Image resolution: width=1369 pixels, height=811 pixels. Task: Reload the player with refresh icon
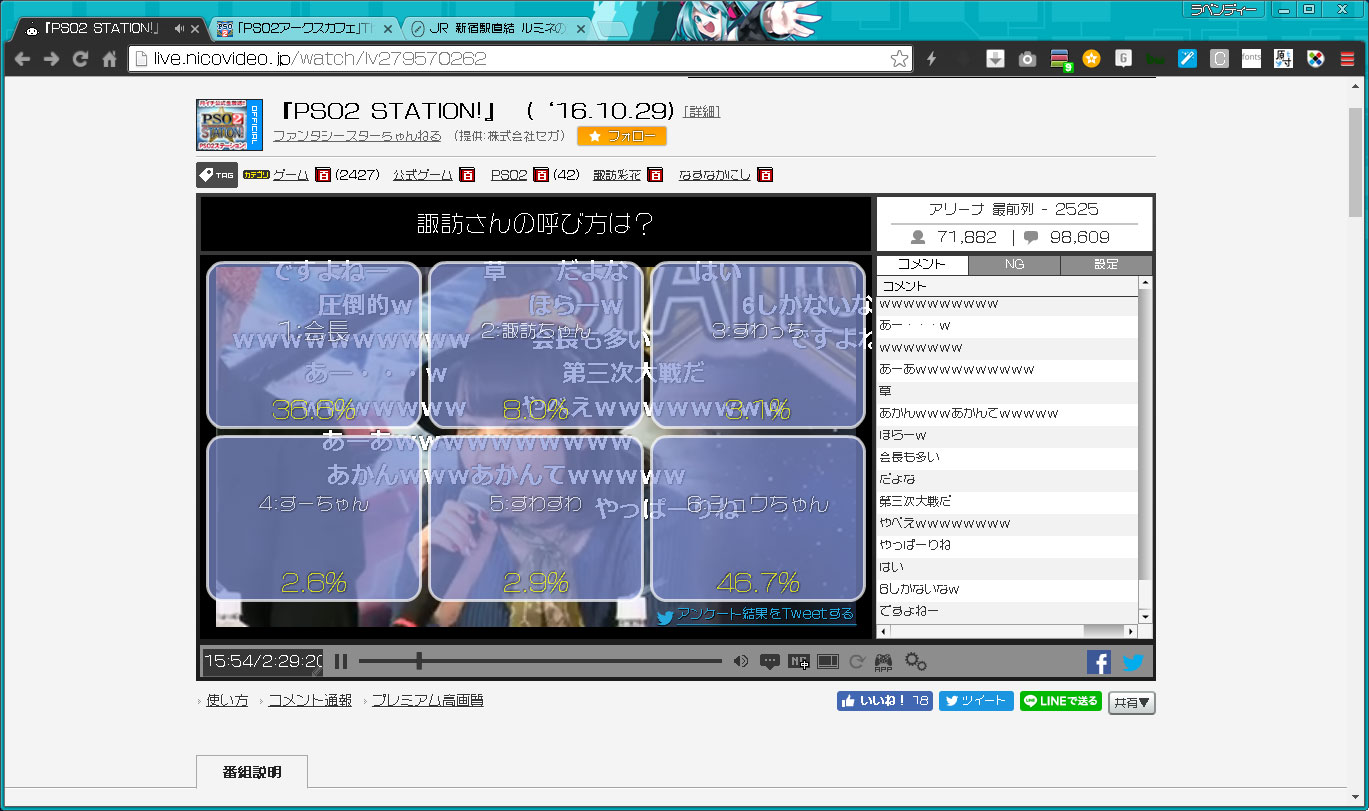click(x=856, y=661)
